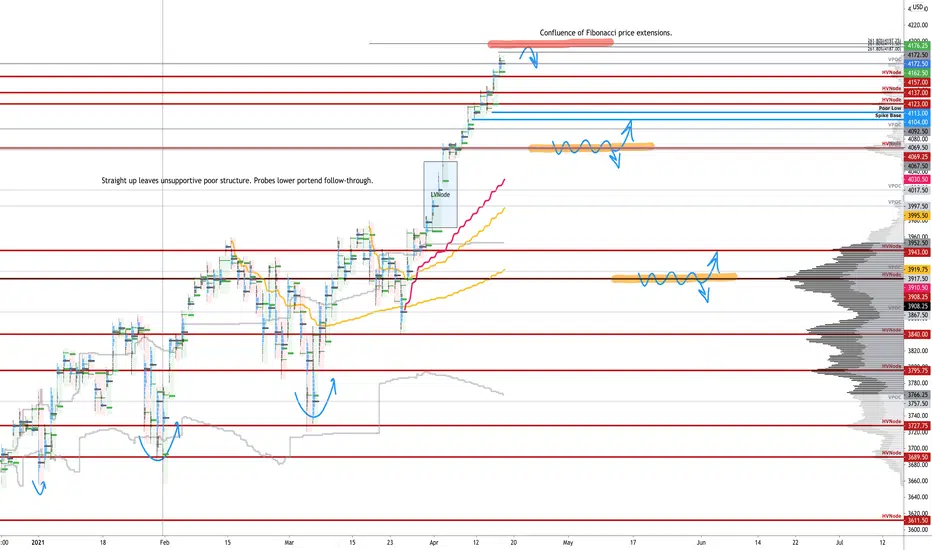Click the LVNode label in blue box
Screen dimensions: 932x550
click(x=440, y=194)
